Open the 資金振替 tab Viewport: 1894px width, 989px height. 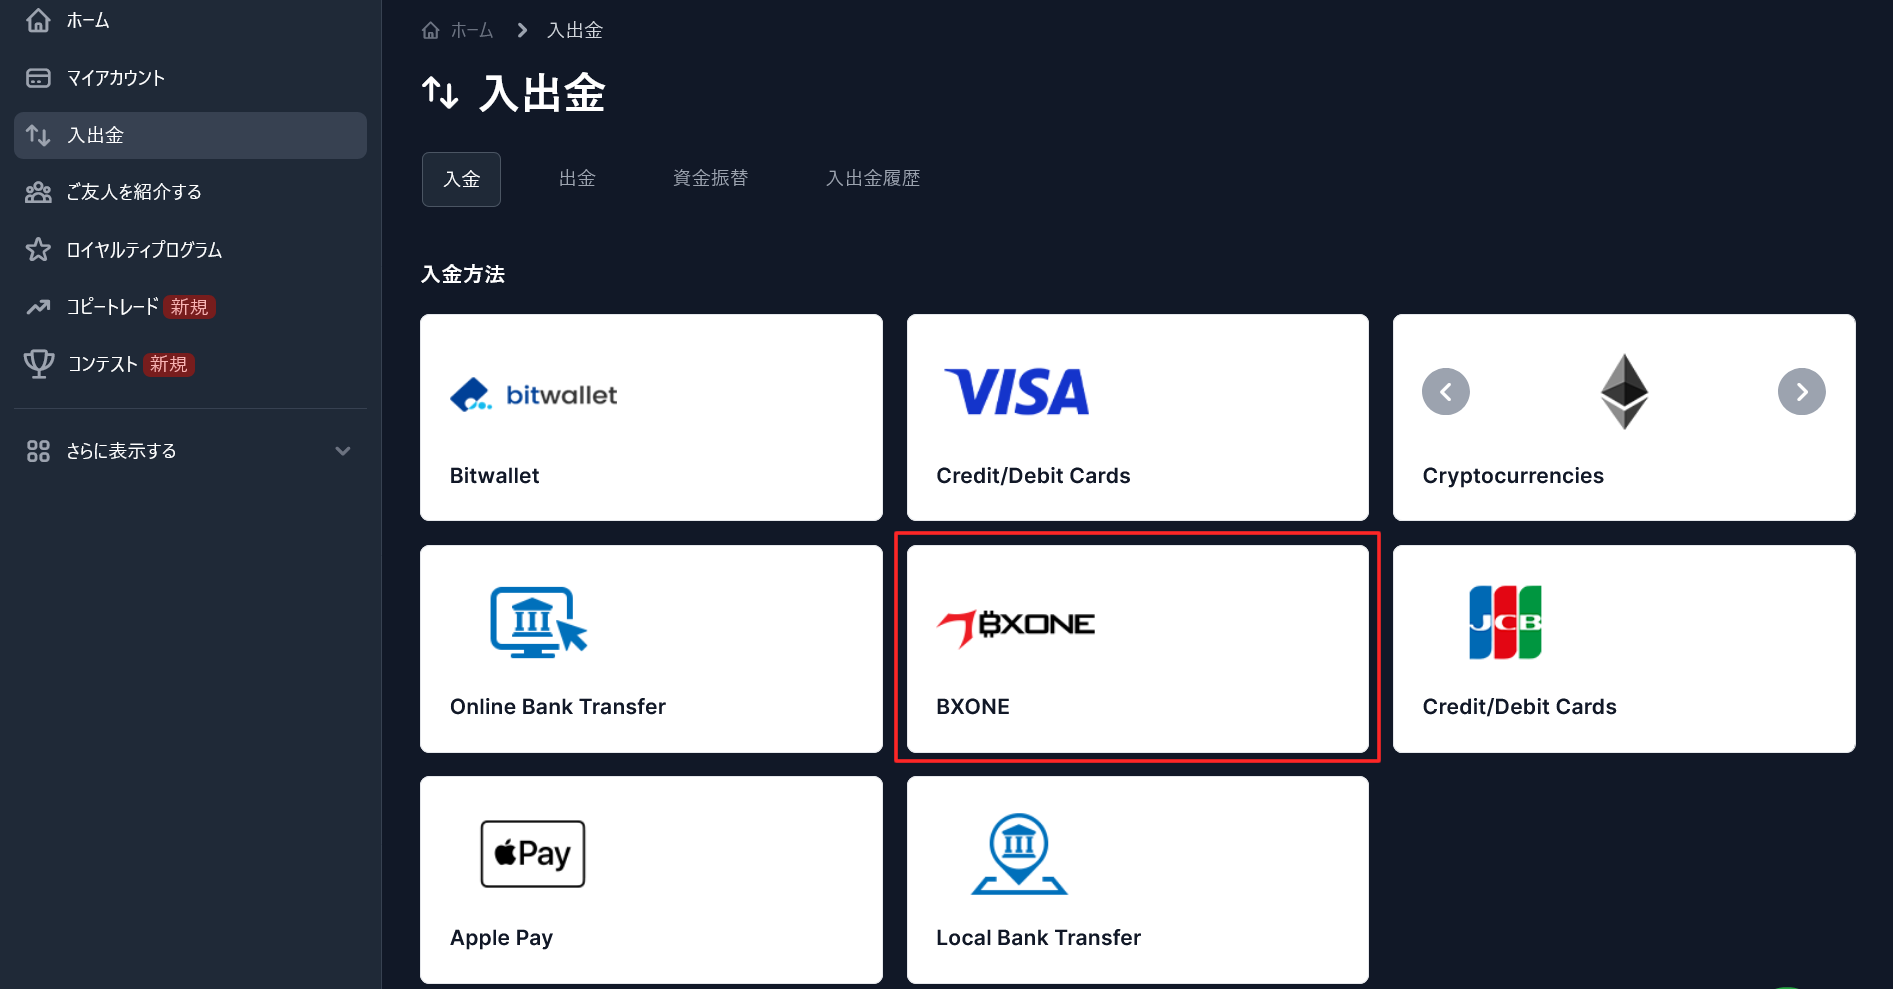[x=711, y=179]
